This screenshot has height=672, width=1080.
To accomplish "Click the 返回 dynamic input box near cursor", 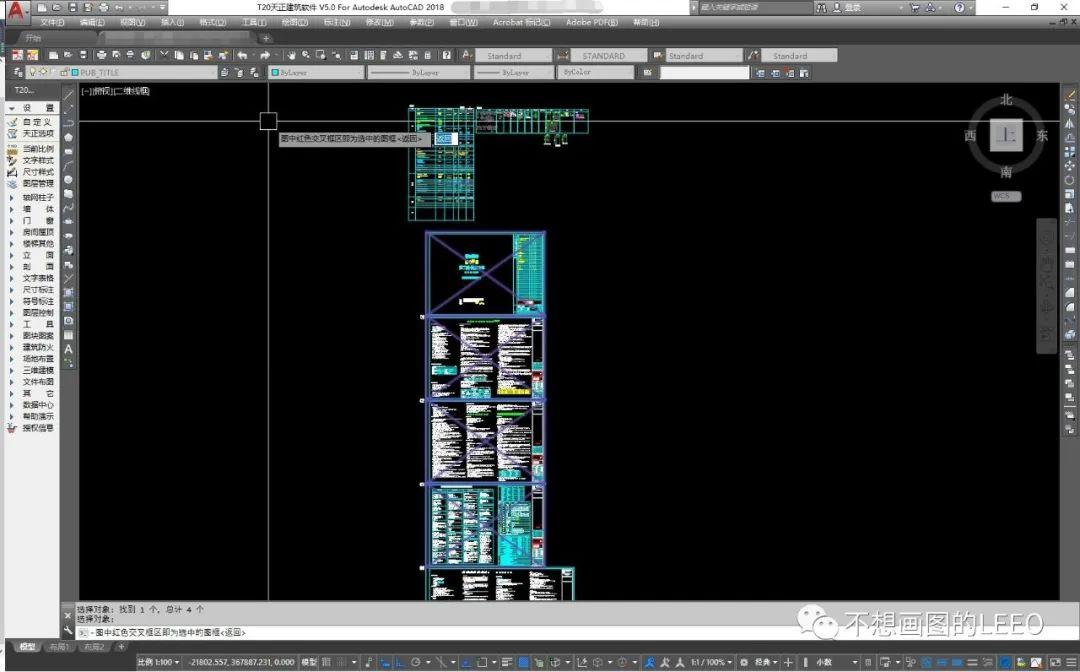I will coord(446,138).
